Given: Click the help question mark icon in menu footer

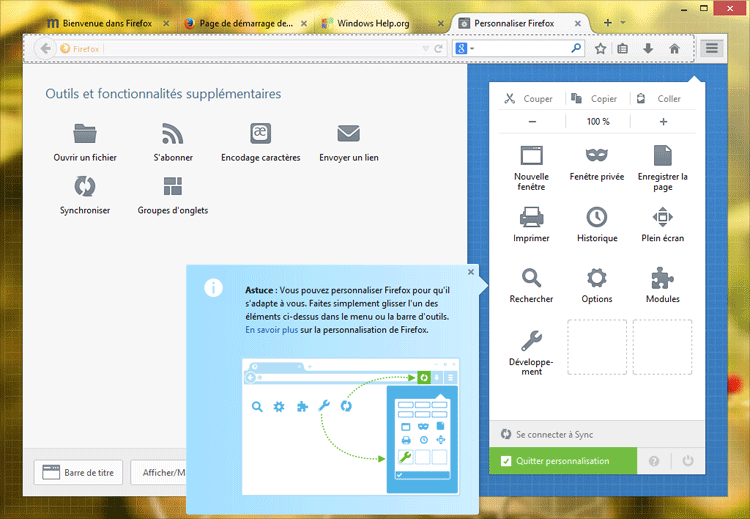Looking at the screenshot, I should pyautogui.click(x=654, y=461).
